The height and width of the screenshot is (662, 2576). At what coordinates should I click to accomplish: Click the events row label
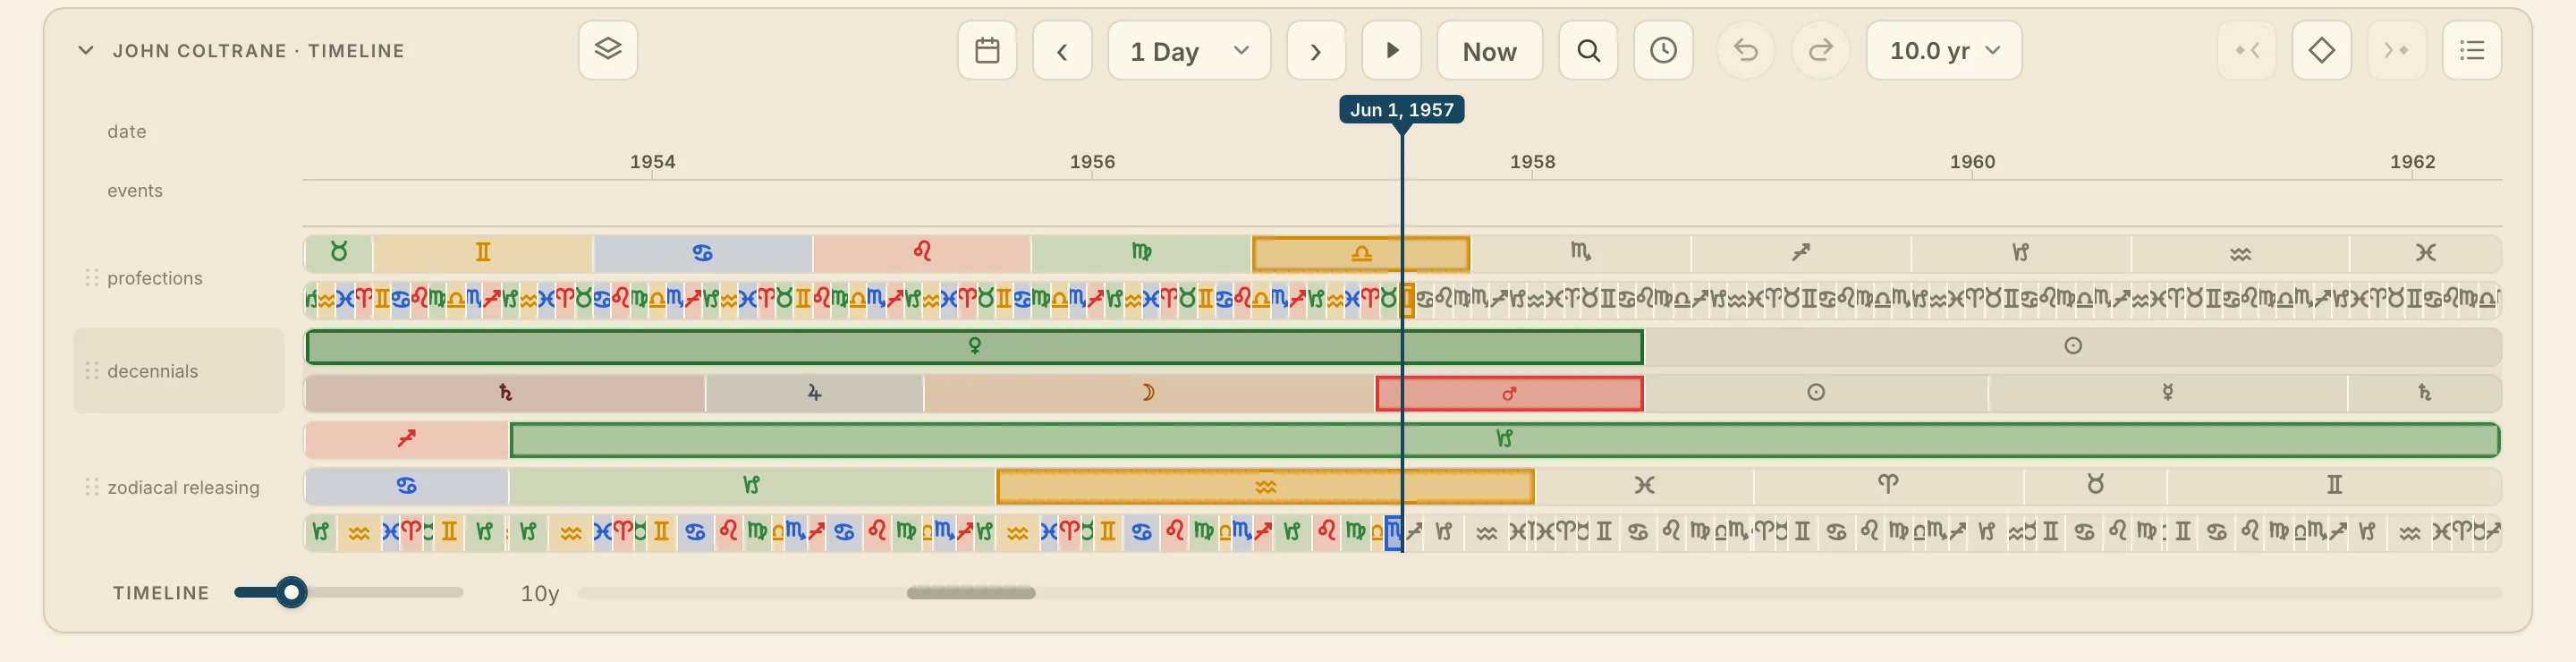[x=135, y=190]
